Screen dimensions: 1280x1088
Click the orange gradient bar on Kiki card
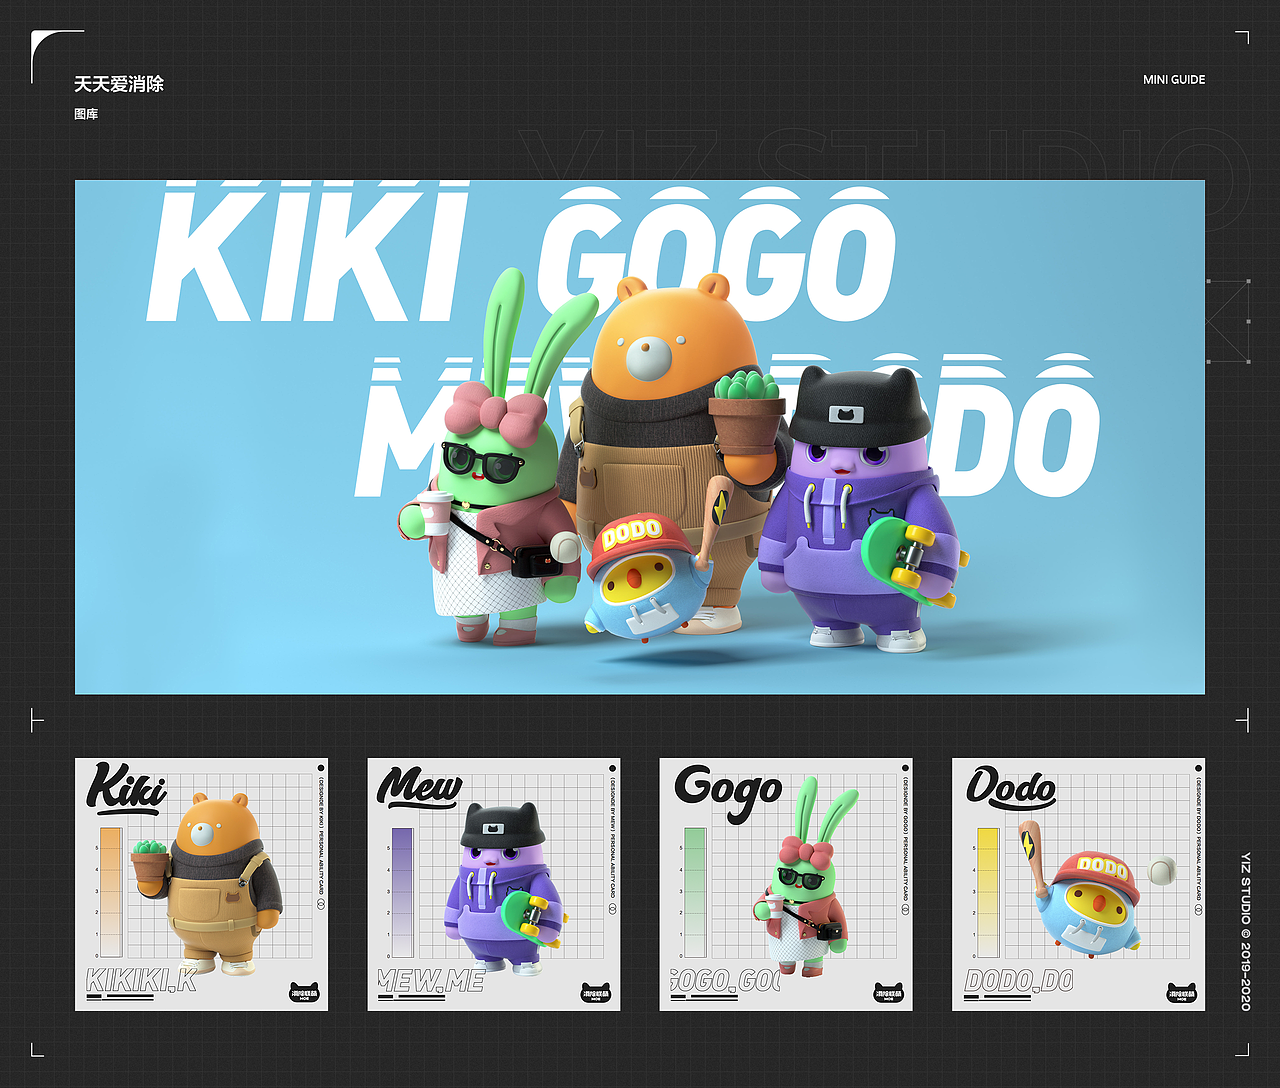click(x=110, y=892)
